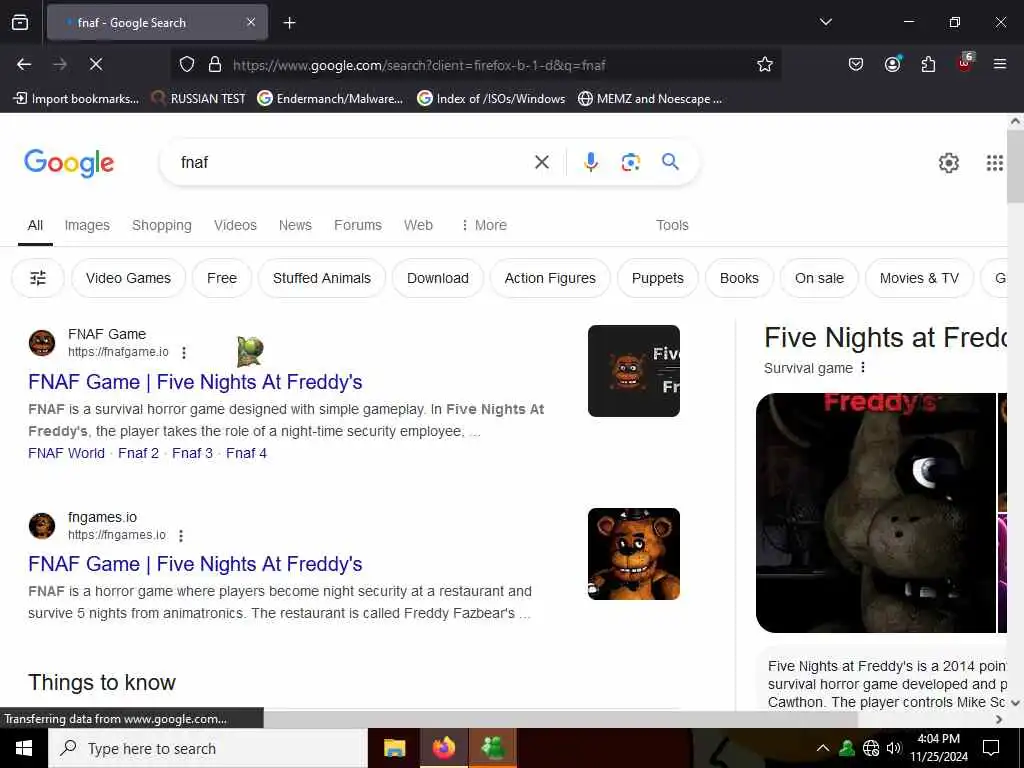1024x768 pixels.
Task: Open the Firefox account icon
Action: tap(892, 63)
